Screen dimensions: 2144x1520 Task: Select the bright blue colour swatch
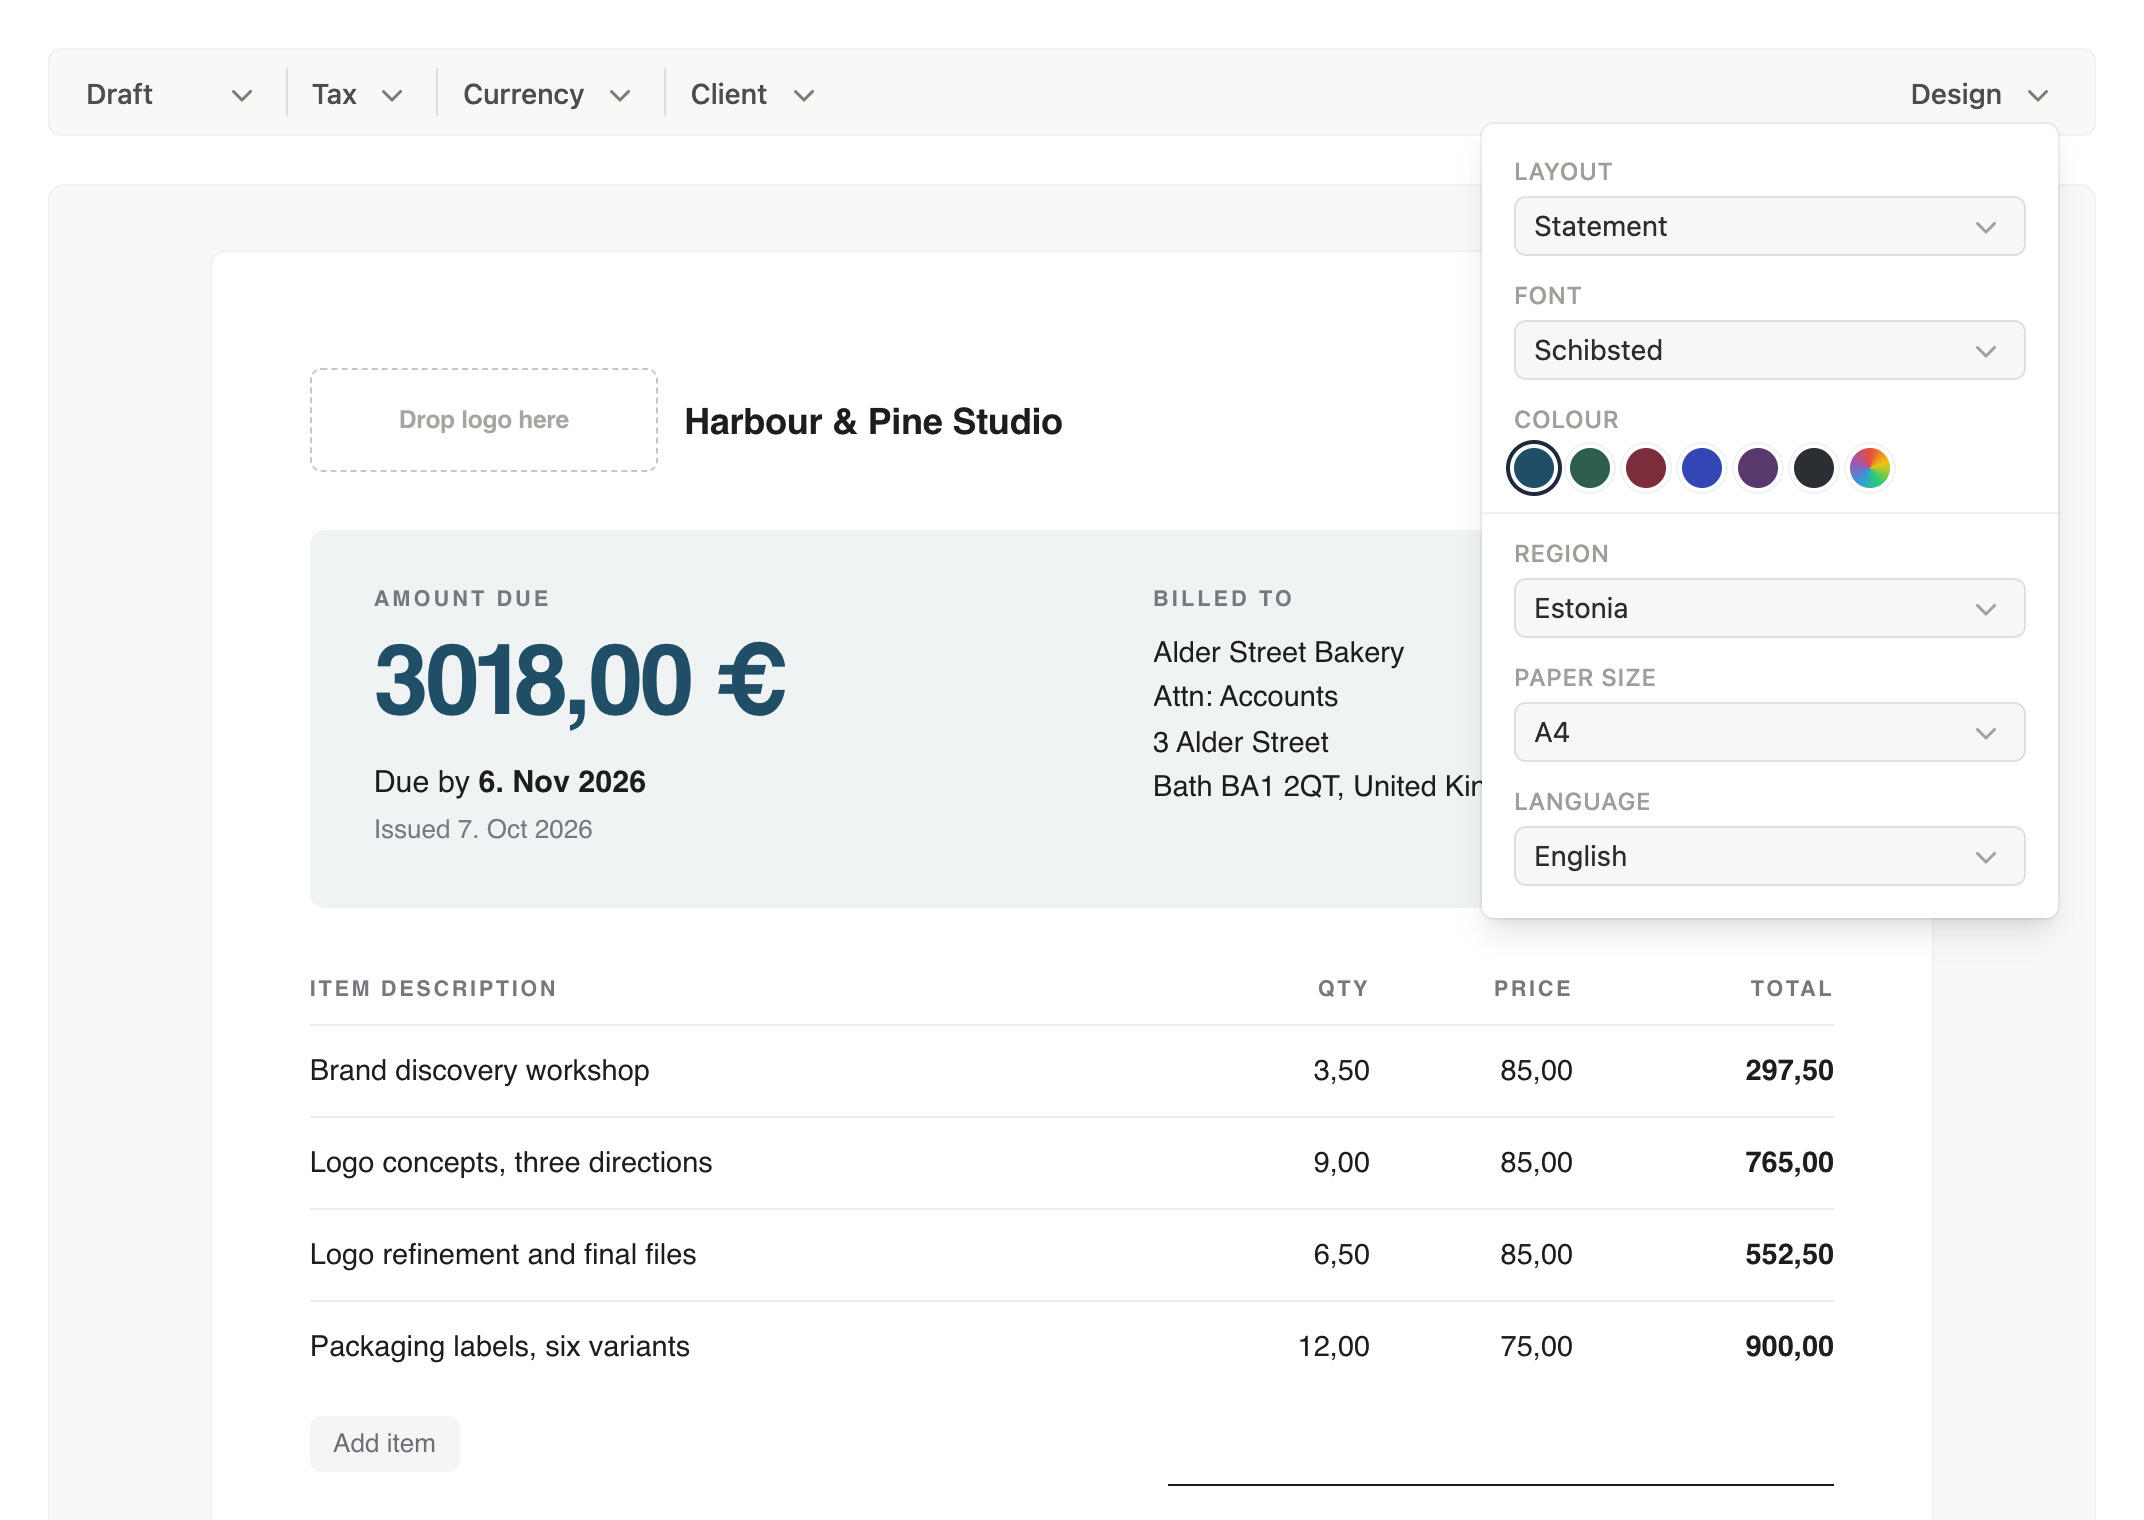[x=1702, y=468]
